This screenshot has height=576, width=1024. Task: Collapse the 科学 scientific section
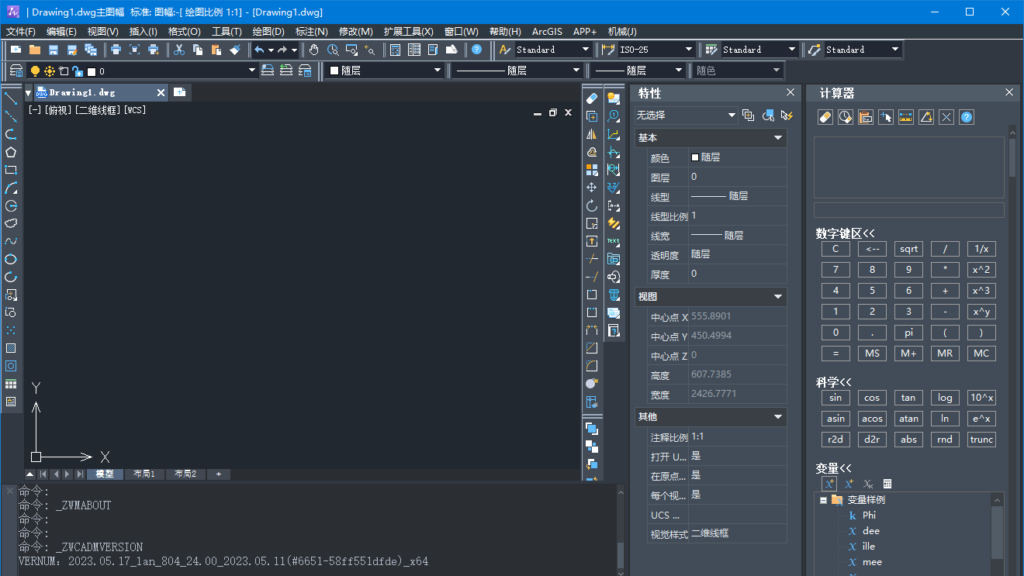[833, 383]
